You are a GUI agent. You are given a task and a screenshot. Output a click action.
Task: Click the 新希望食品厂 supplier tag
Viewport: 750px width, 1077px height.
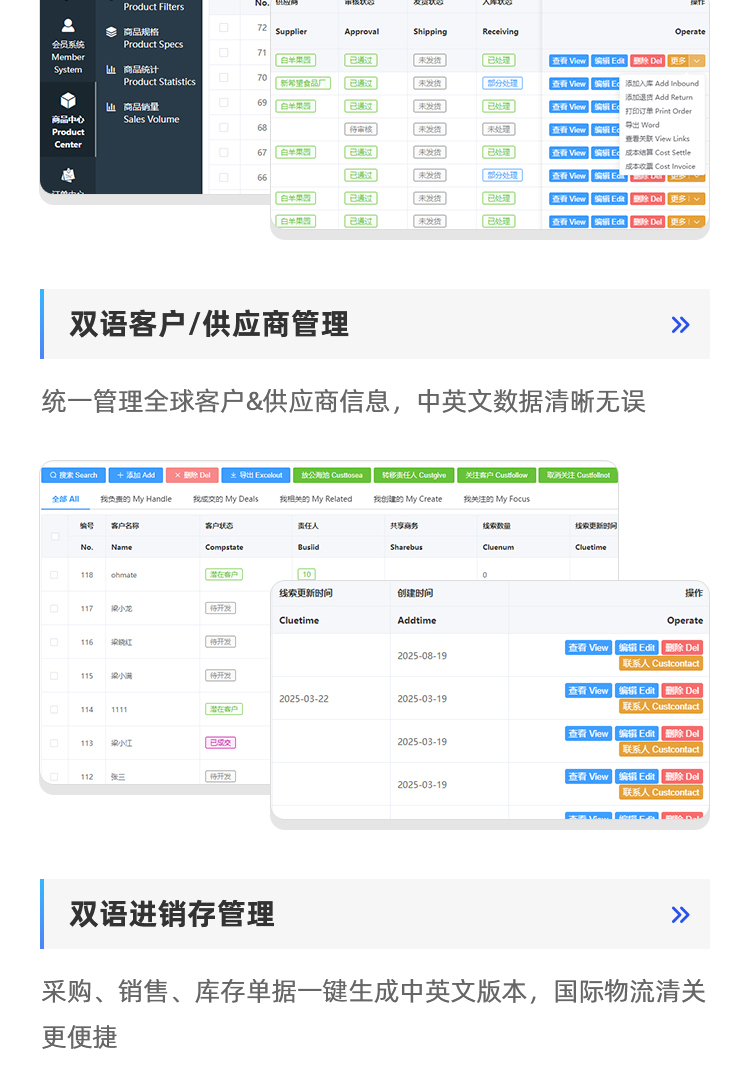(303, 83)
